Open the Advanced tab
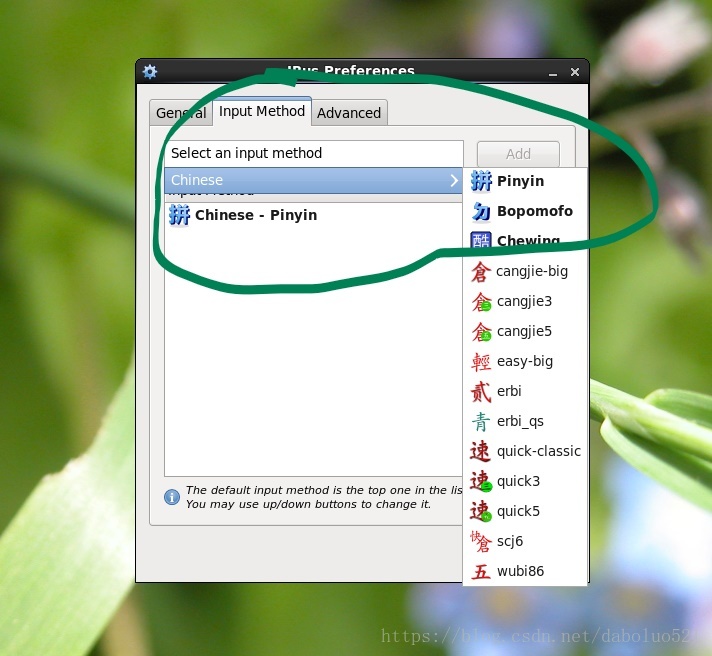Screen dimensions: 712x656 pos(349,113)
